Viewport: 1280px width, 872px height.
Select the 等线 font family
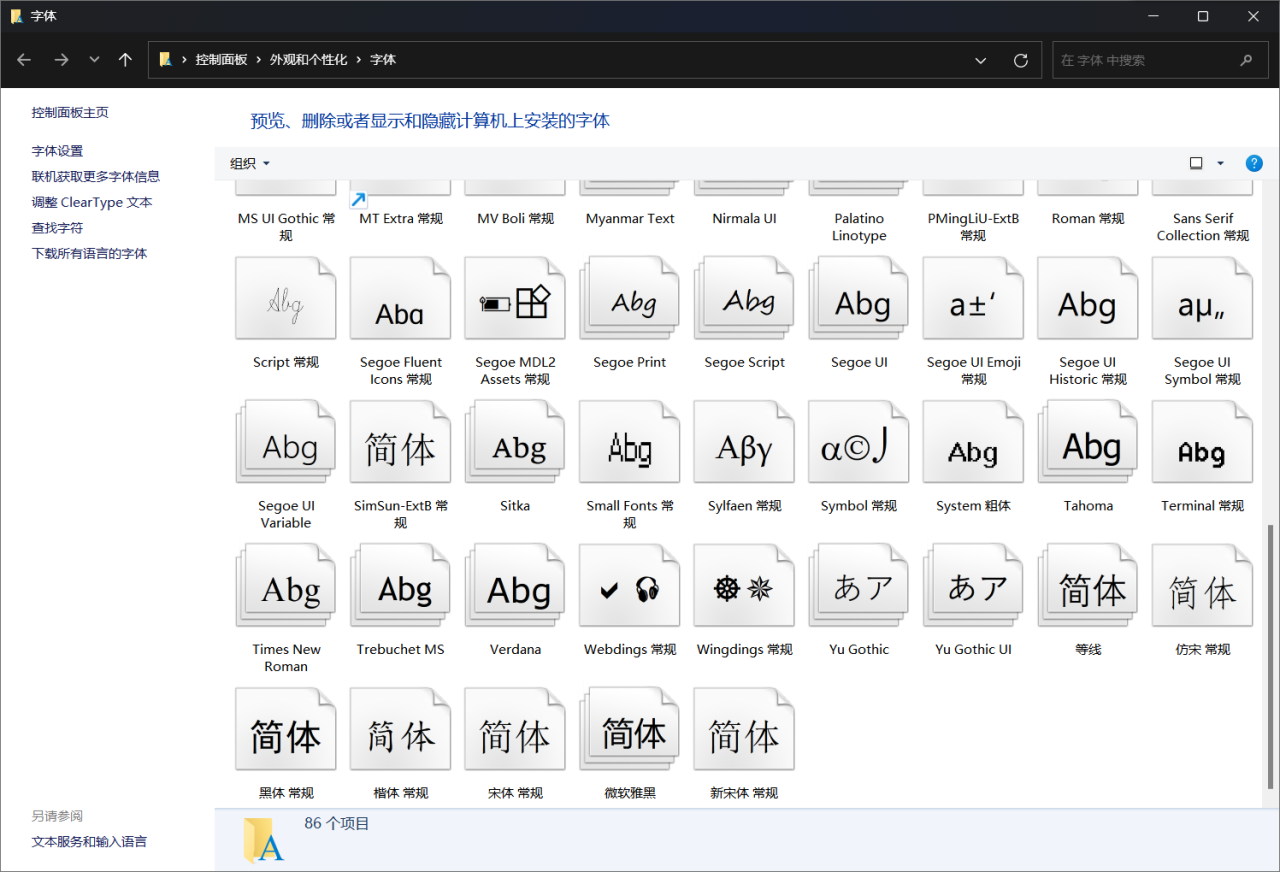pyautogui.click(x=1088, y=586)
